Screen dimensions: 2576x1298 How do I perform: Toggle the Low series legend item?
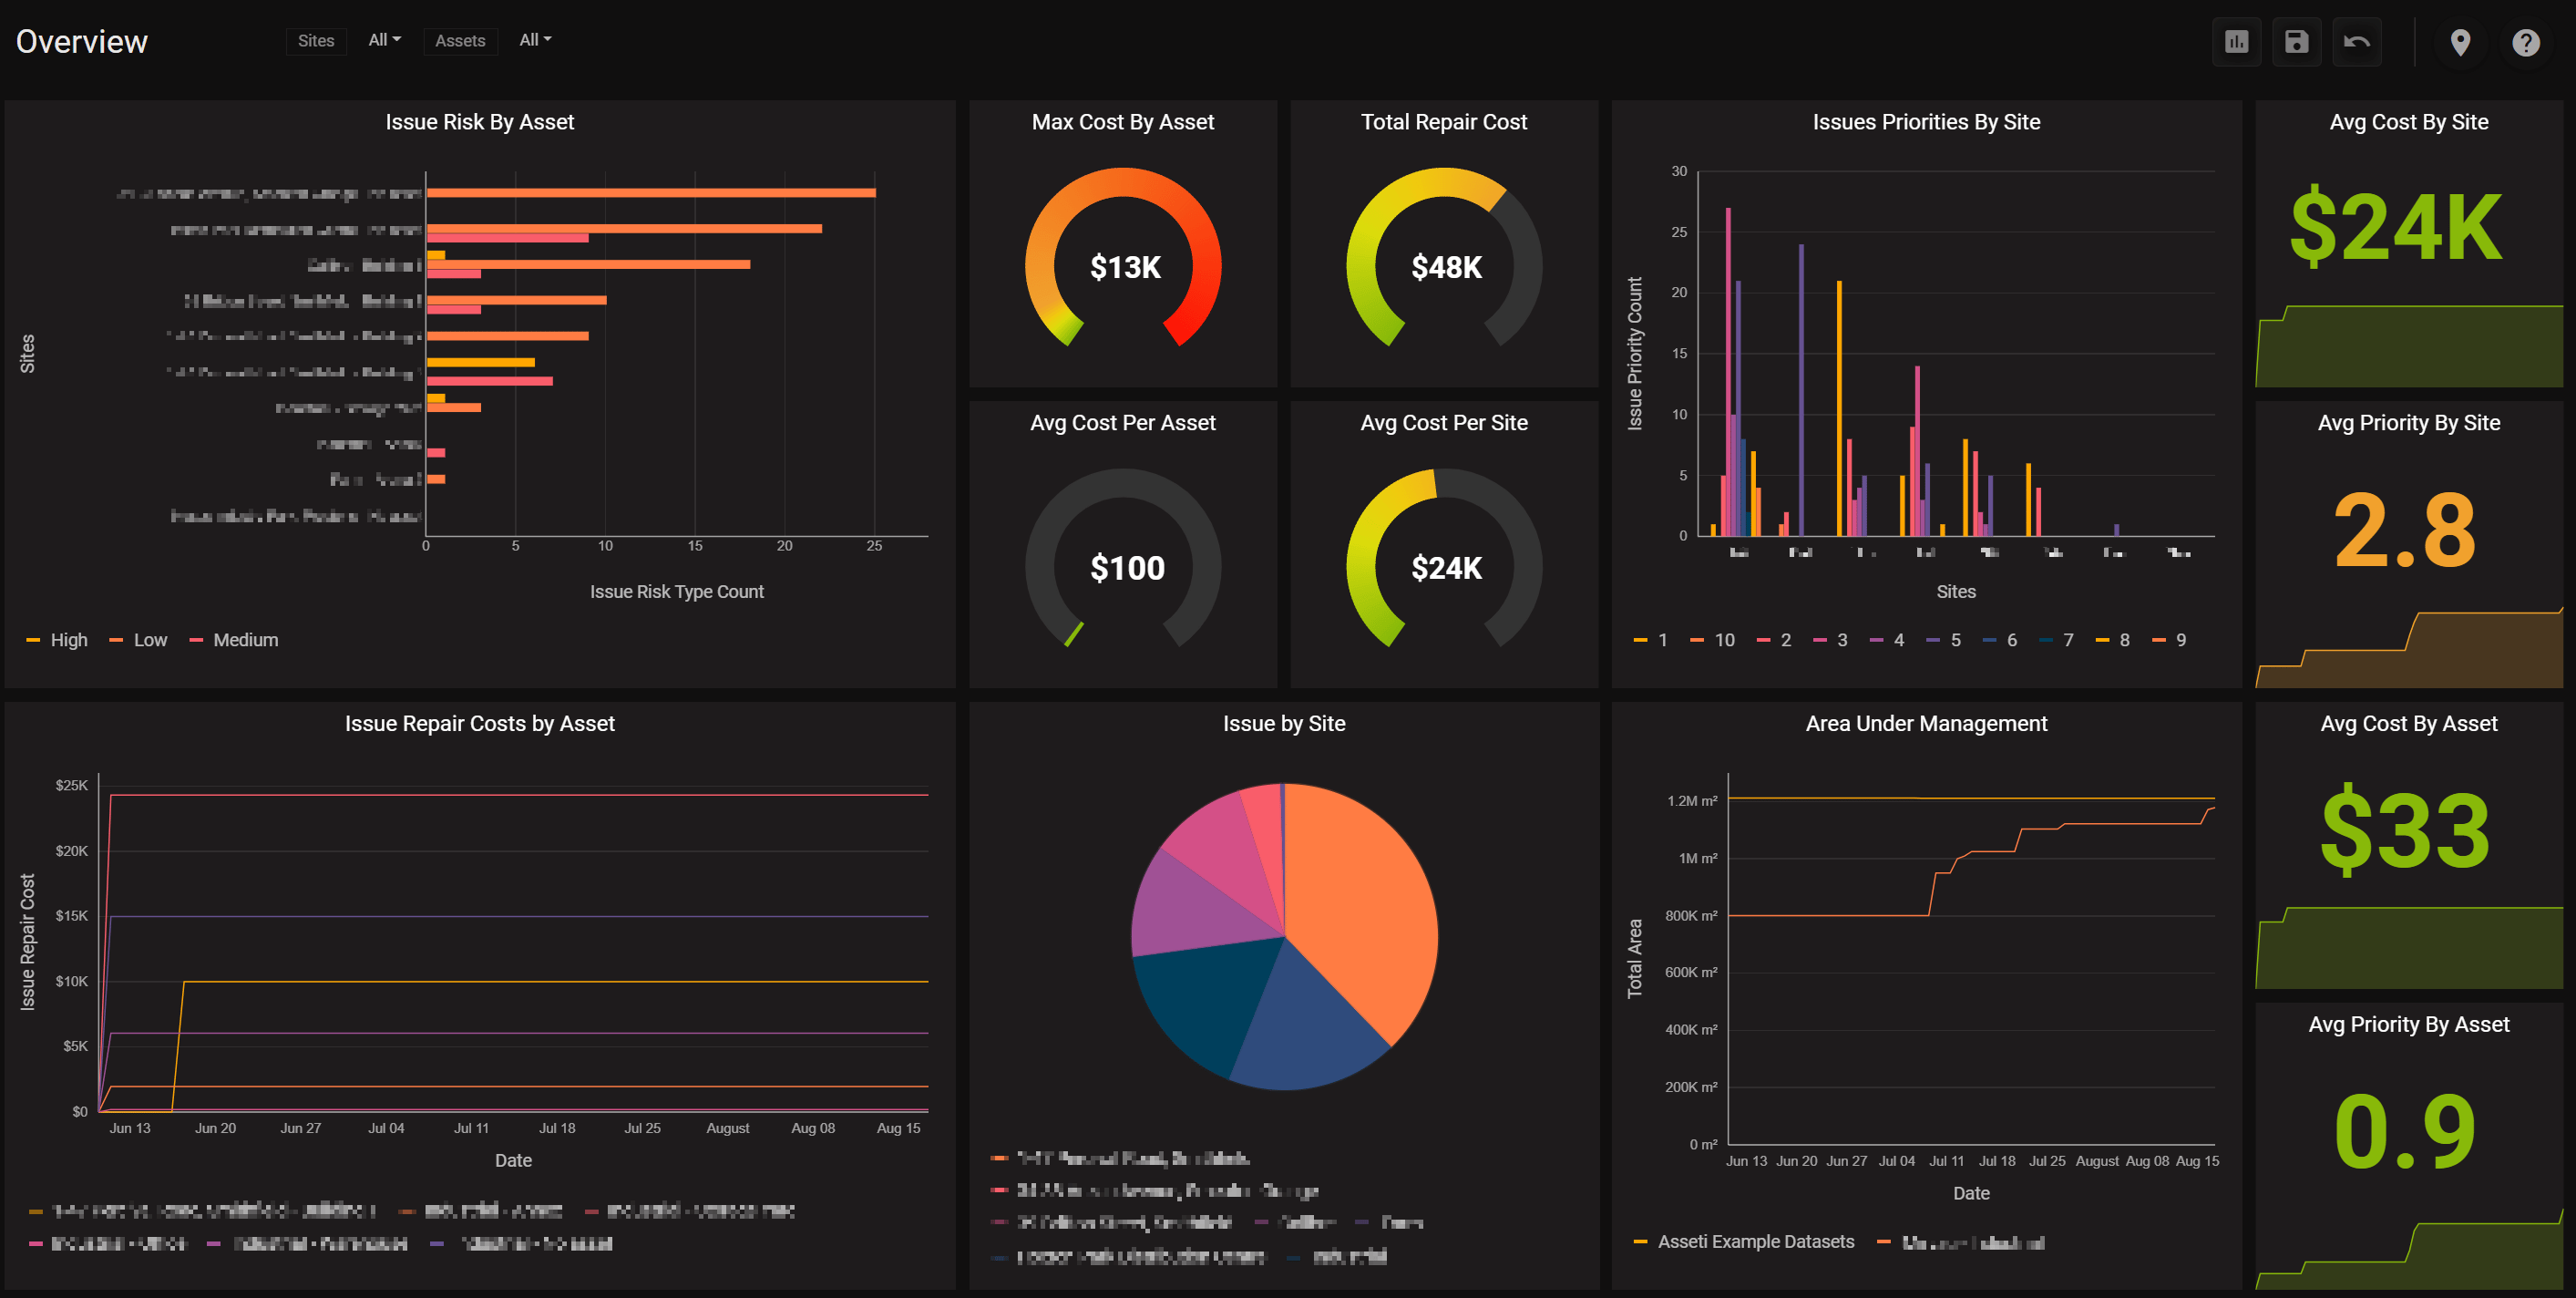tap(150, 640)
